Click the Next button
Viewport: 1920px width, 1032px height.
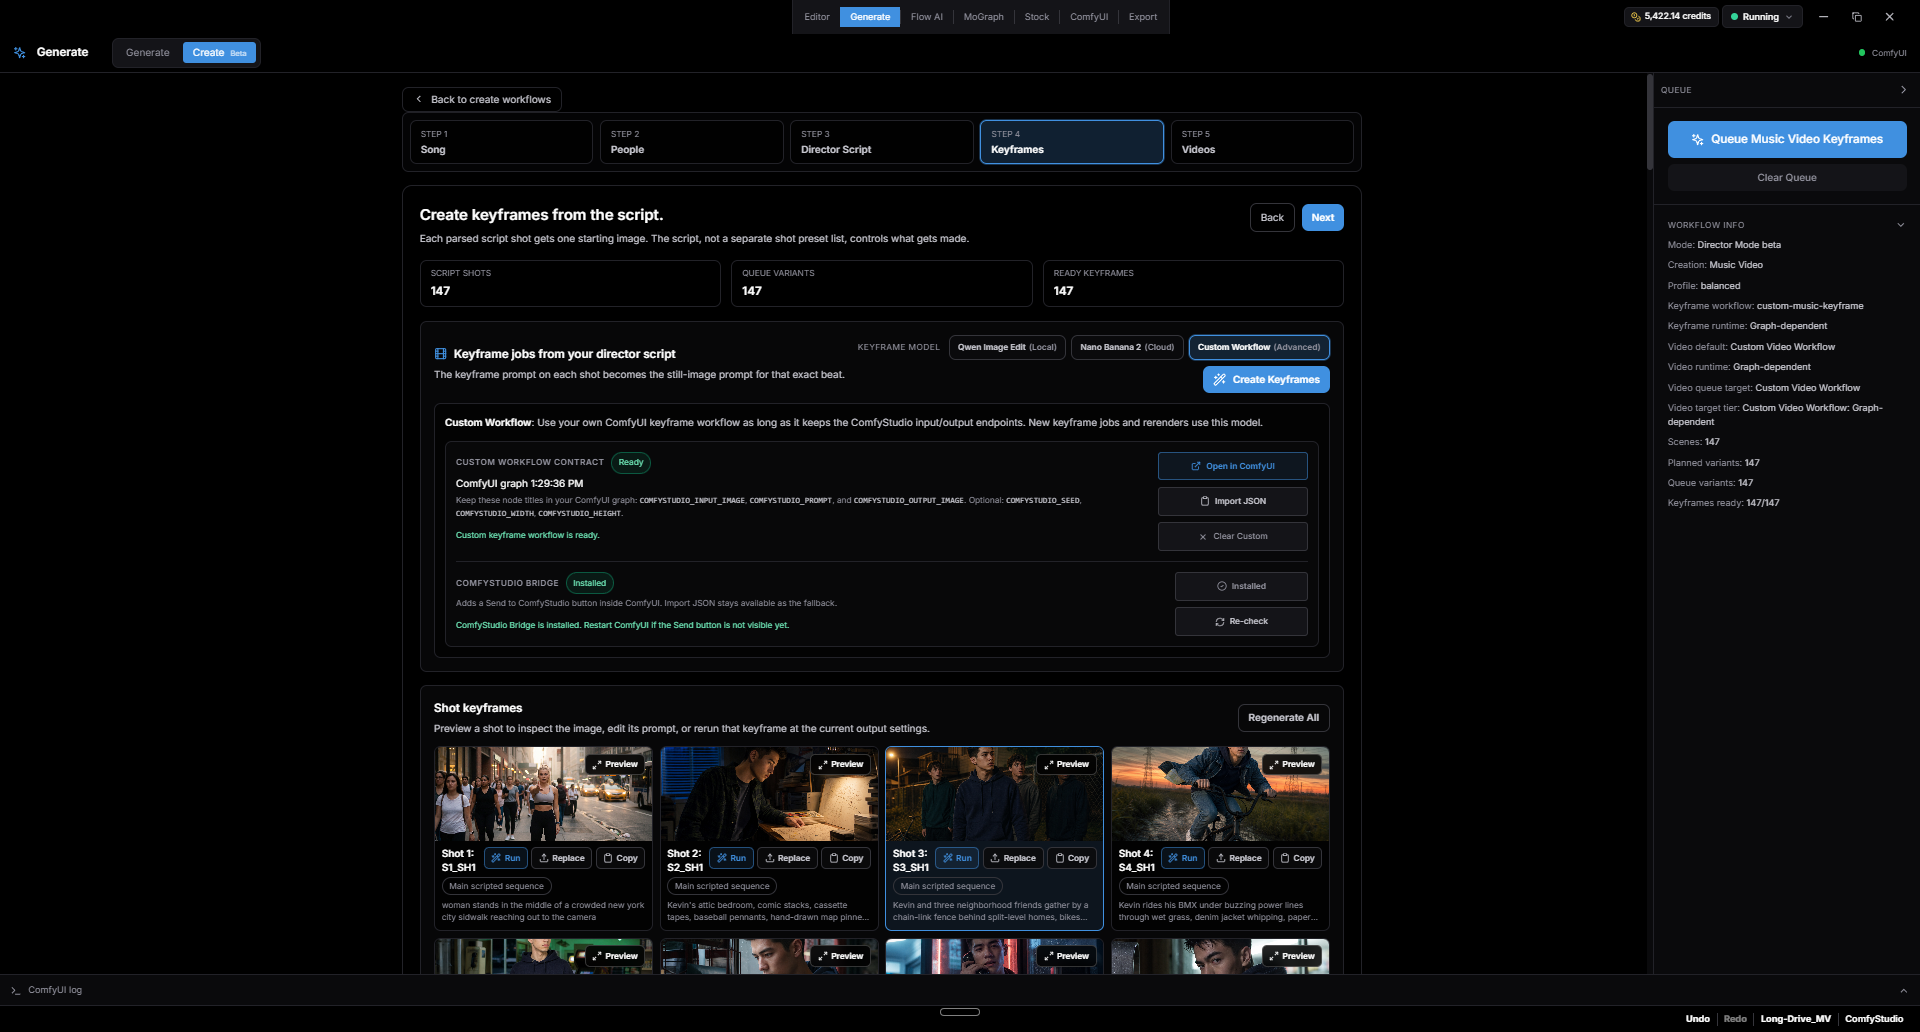point(1322,217)
